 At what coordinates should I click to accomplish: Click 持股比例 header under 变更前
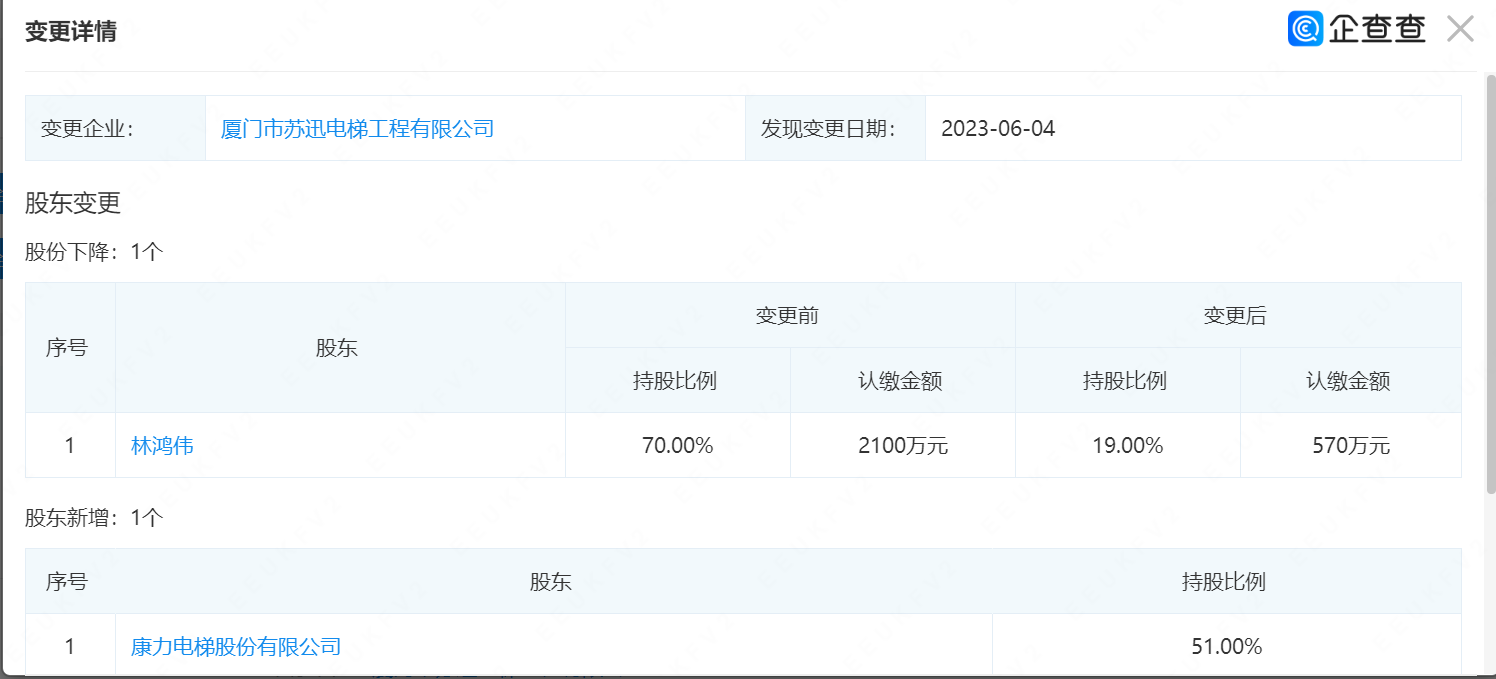(678, 381)
